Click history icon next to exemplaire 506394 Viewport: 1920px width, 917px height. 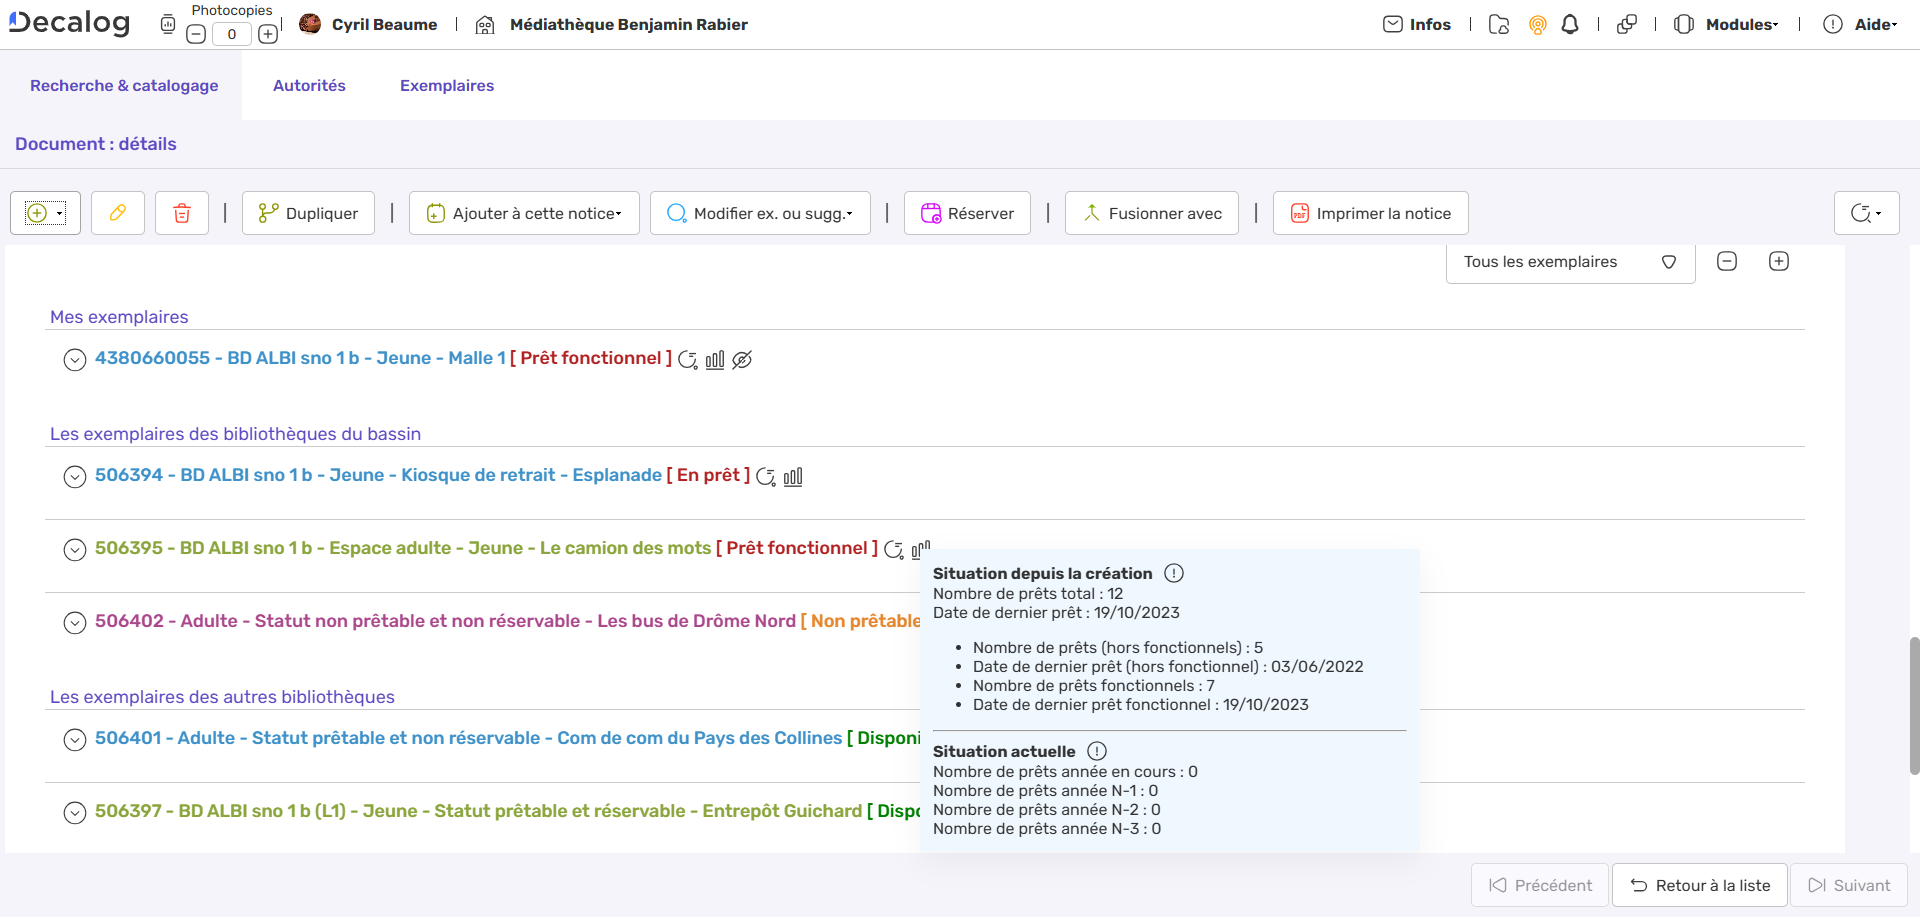coord(766,477)
